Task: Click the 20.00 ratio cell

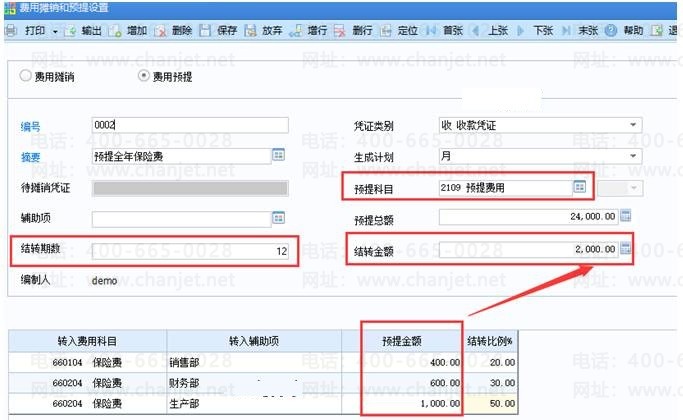Action: (x=490, y=362)
